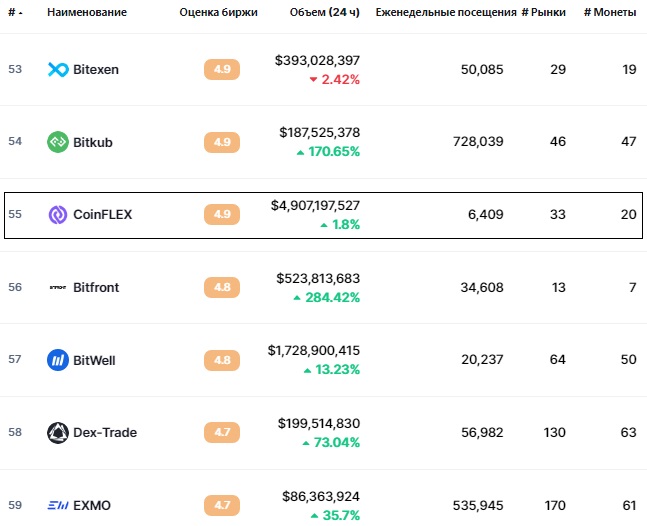Select weekly visits value 20,237

pos(482,360)
